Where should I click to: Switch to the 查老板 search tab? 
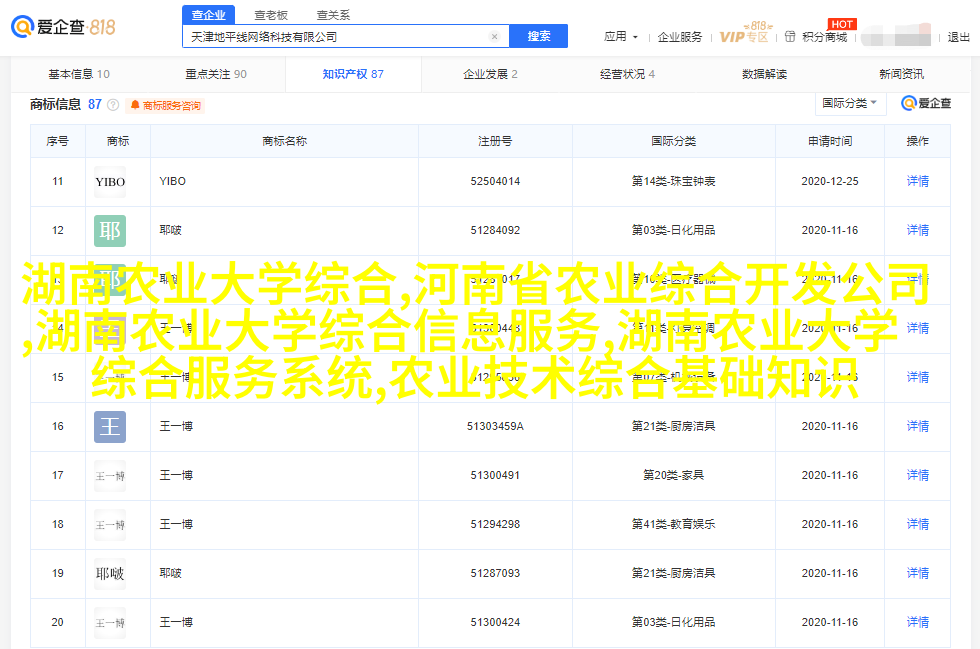270,15
